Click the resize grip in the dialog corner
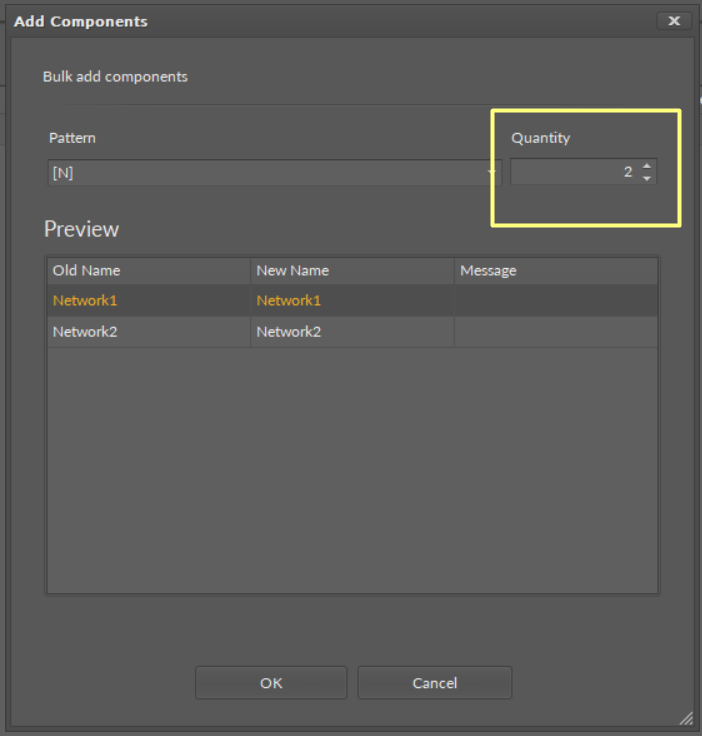 click(x=686, y=718)
